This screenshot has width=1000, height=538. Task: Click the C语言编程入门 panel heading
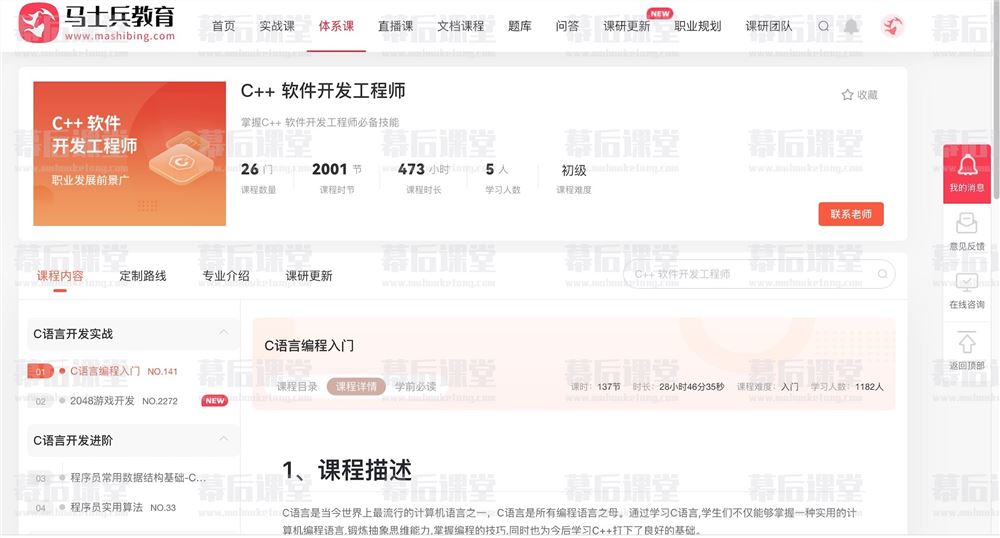309,345
